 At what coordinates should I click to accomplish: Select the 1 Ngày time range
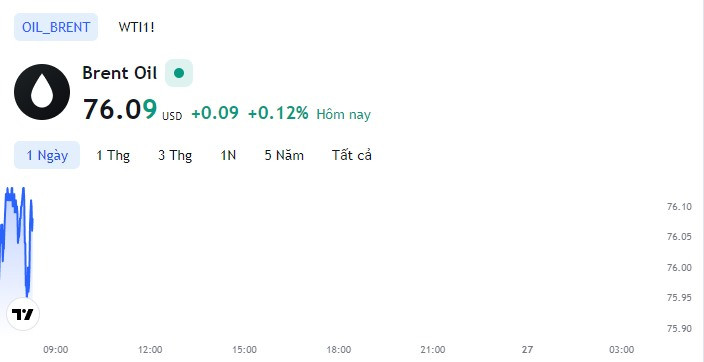[x=47, y=155]
